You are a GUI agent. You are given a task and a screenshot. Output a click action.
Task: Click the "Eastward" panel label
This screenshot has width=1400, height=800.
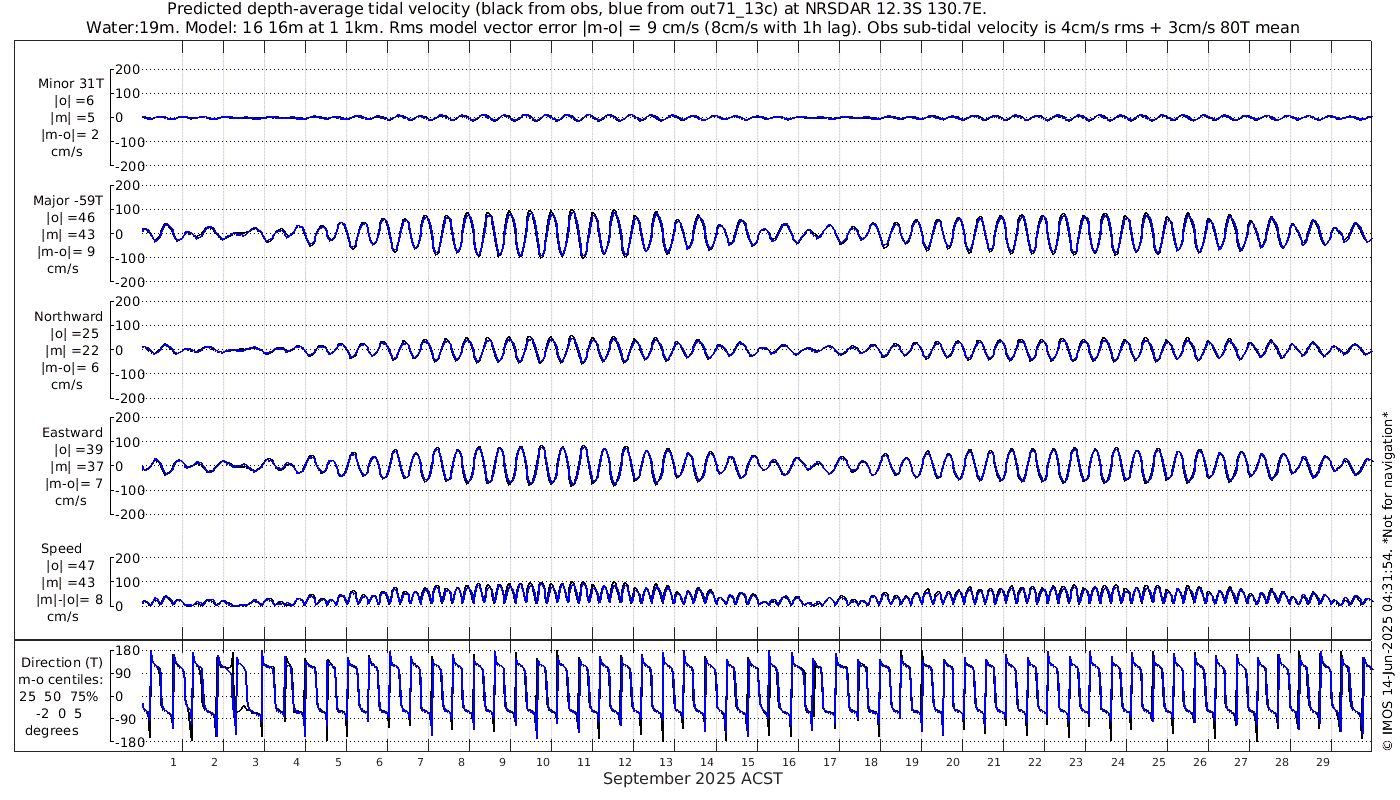click(x=72, y=433)
